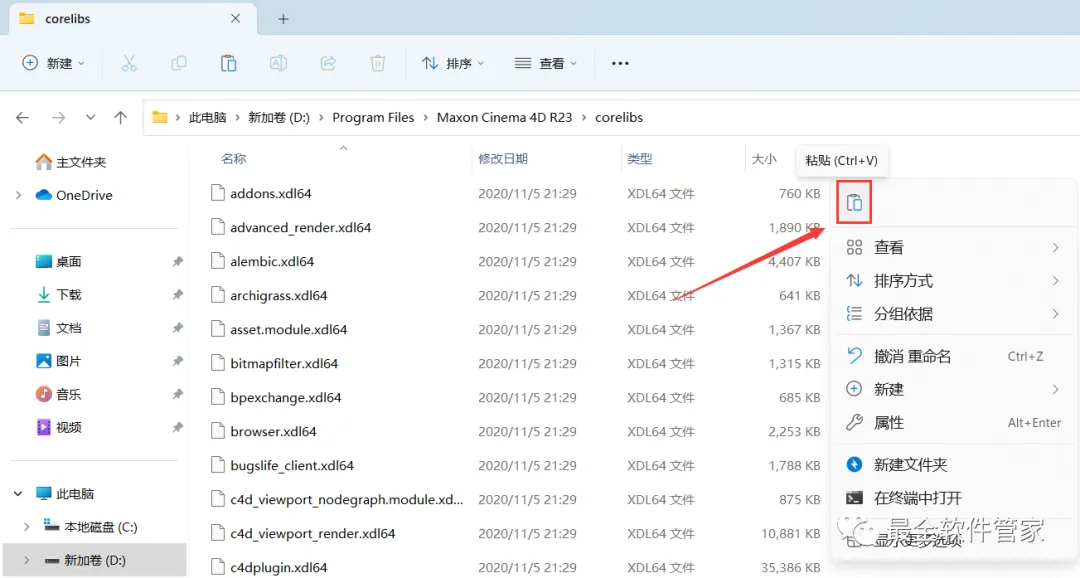This screenshot has height=578, width=1080.
Task: Choose 新建文件夹 in context menu
Action: pos(953,464)
